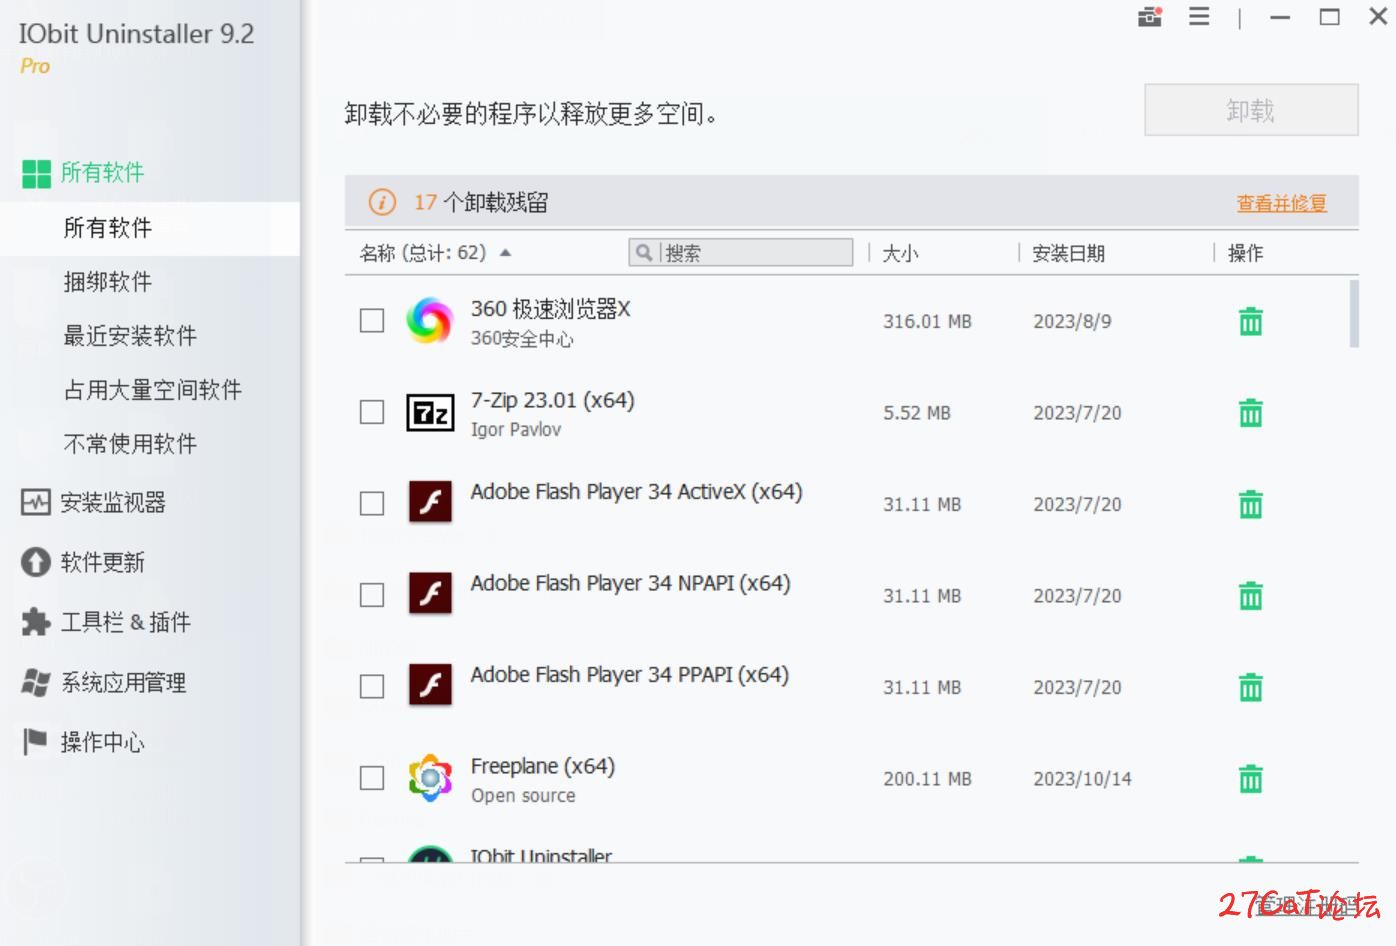1396x946 pixels.
Task: Open 所有软件 submenu item
Action: point(150,228)
